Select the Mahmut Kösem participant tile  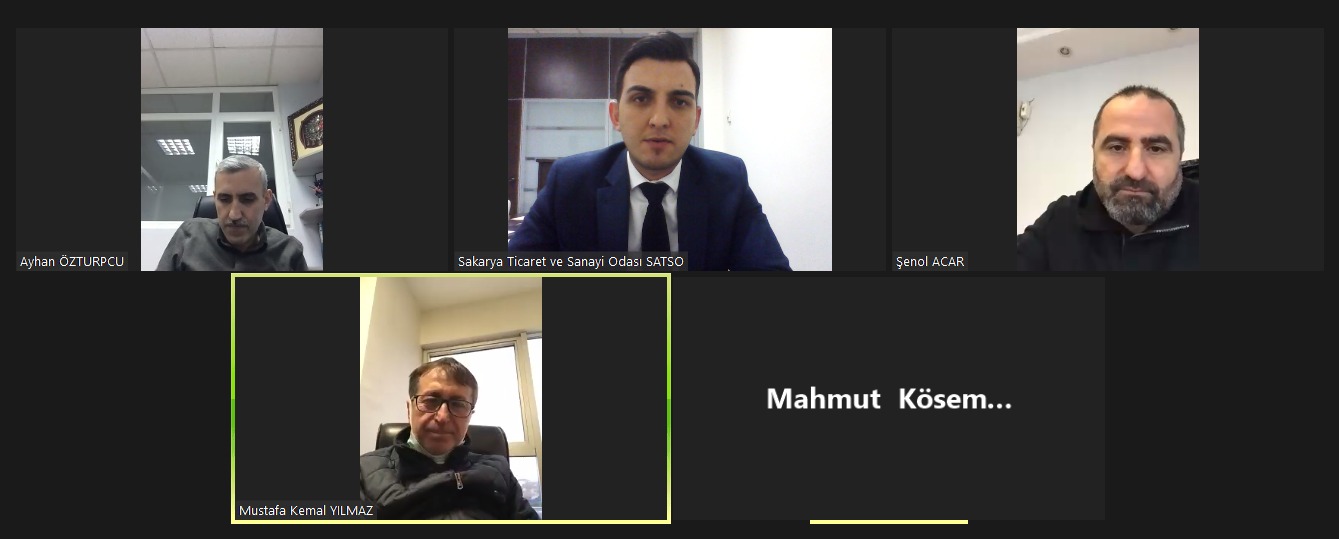(x=889, y=398)
